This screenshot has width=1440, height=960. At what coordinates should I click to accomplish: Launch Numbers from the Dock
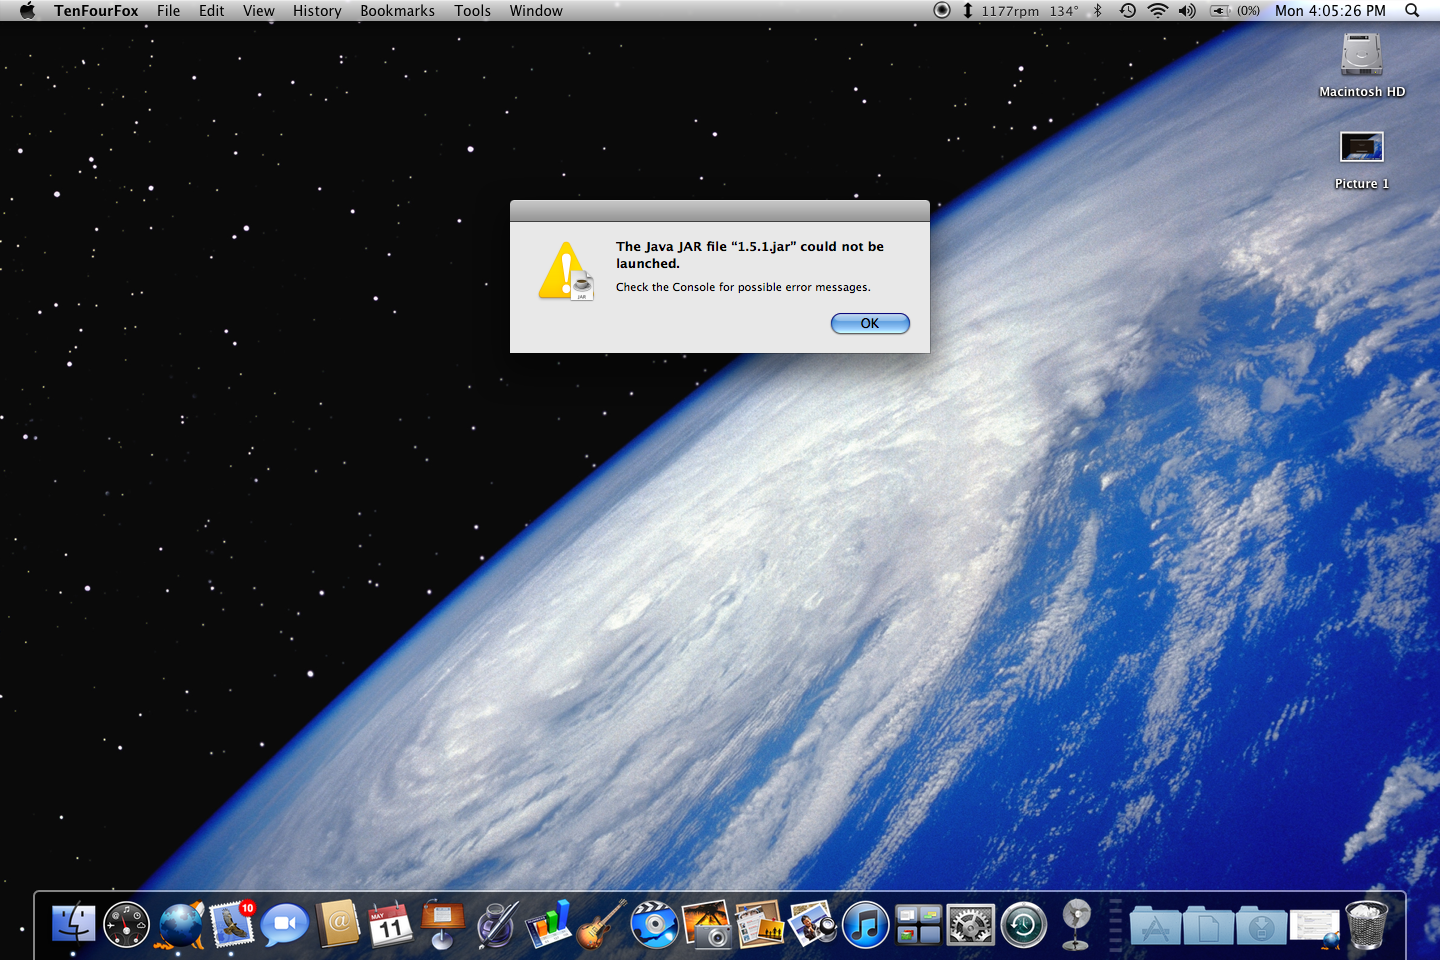pyautogui.click(x=548, y=924)
